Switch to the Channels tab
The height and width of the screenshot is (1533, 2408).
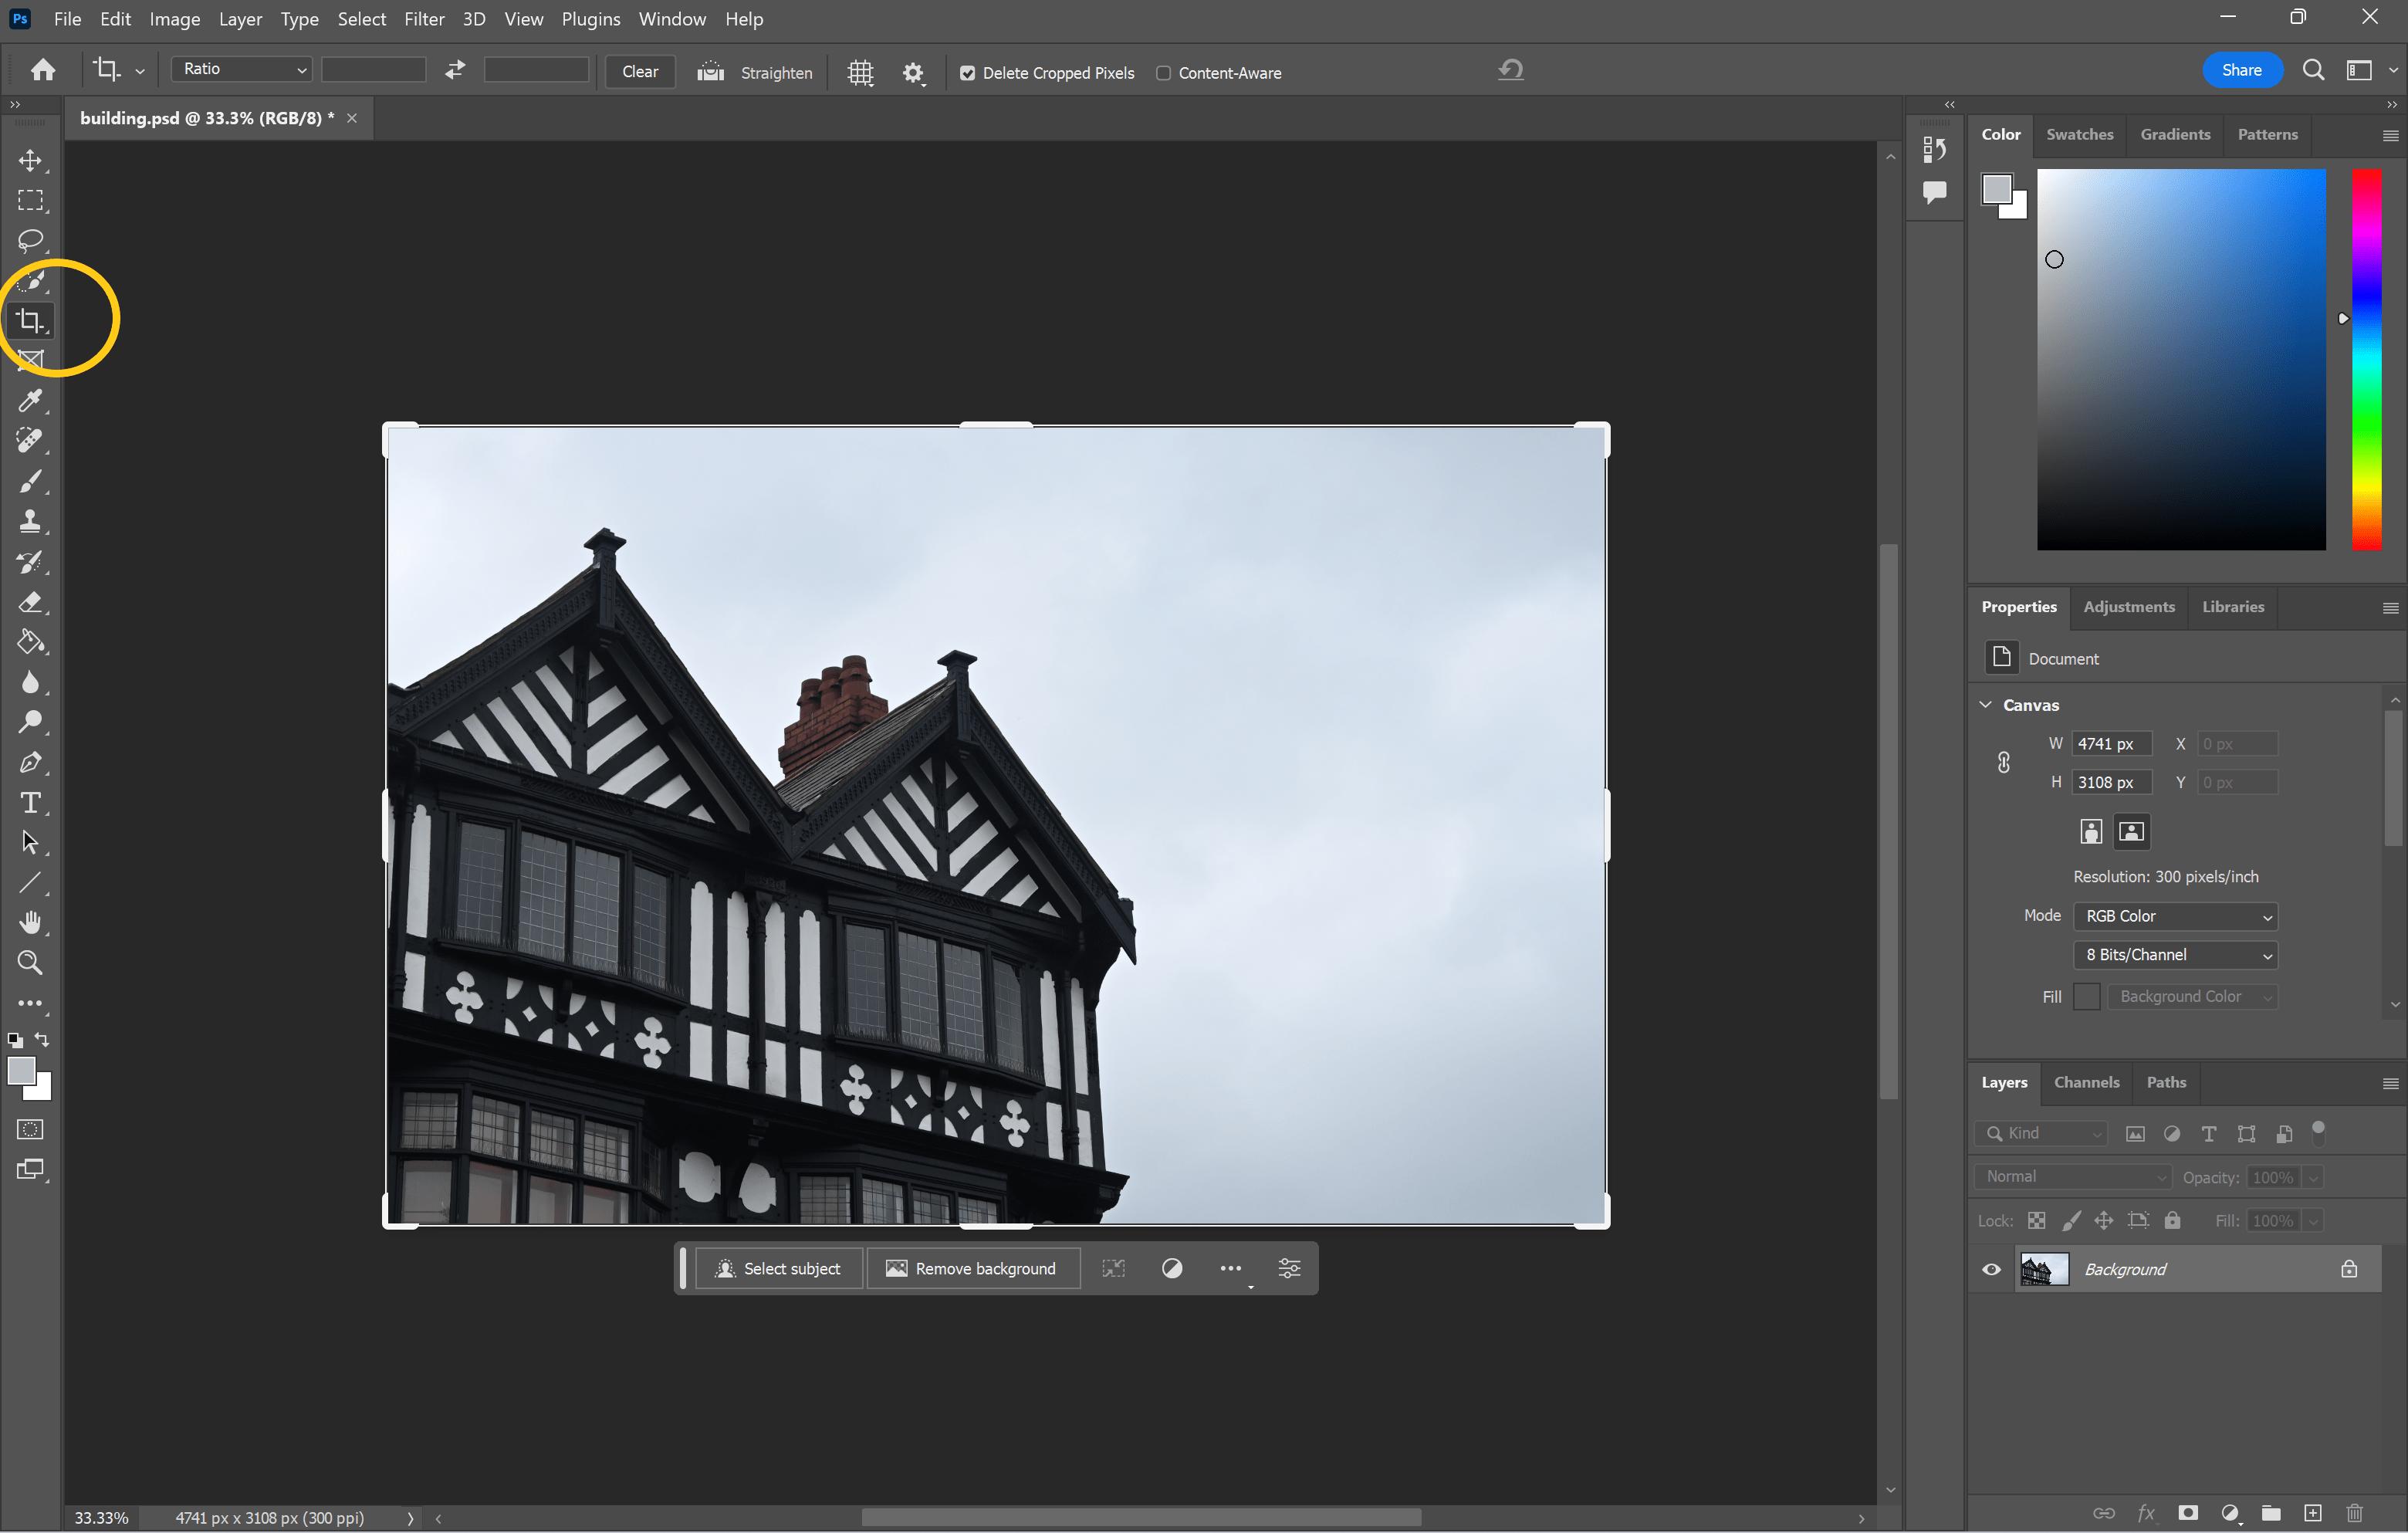[x=2086, y=1082]
